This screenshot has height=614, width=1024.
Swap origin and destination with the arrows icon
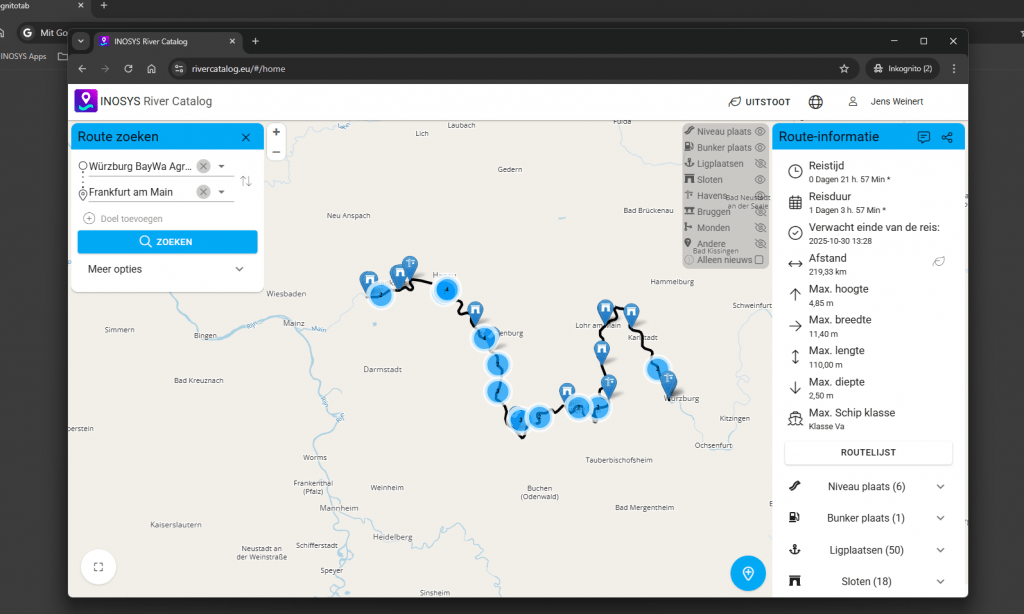(x=246, y=180)
